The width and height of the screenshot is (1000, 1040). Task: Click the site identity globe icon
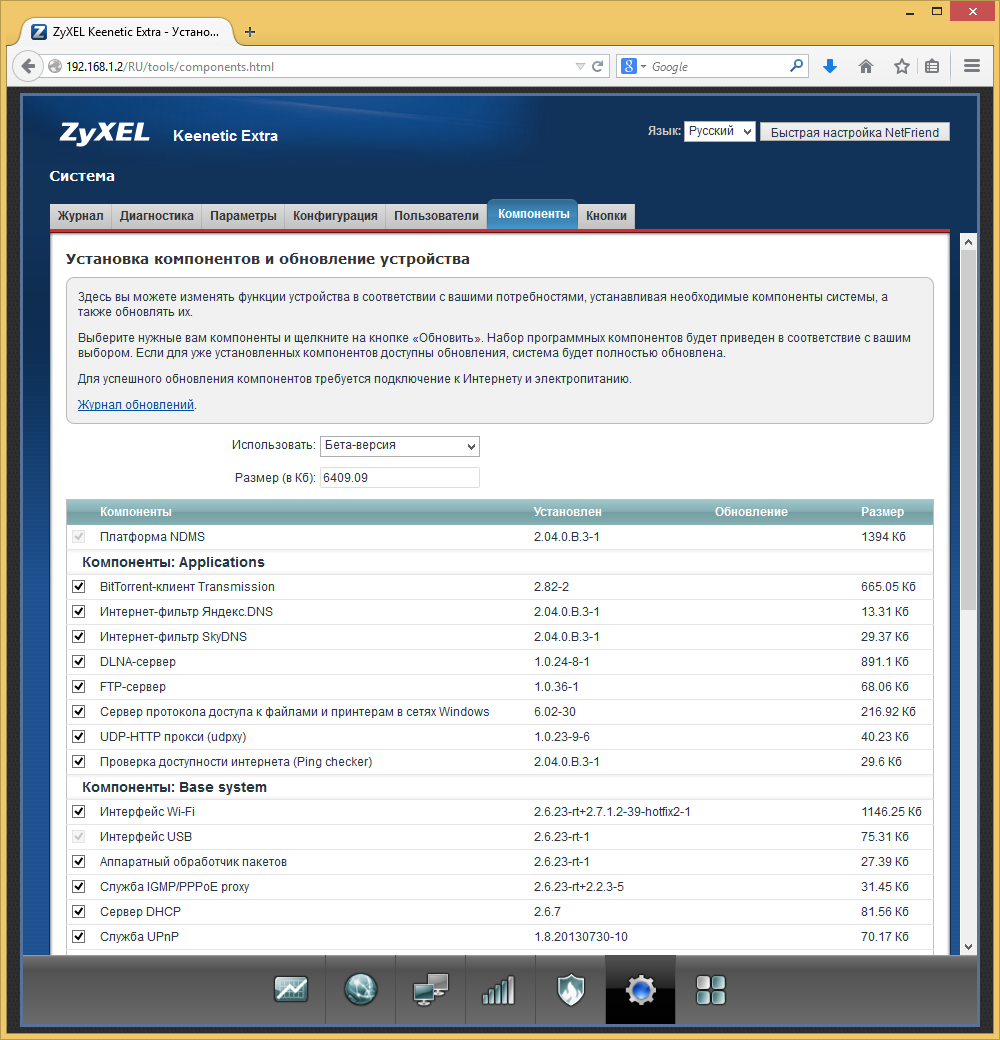(x=55, y=66)
